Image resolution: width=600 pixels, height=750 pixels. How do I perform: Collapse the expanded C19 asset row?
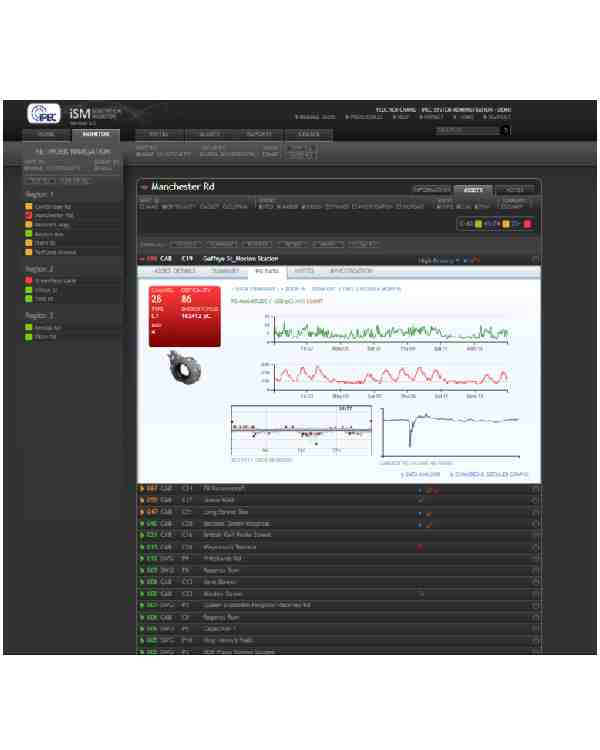142,259
